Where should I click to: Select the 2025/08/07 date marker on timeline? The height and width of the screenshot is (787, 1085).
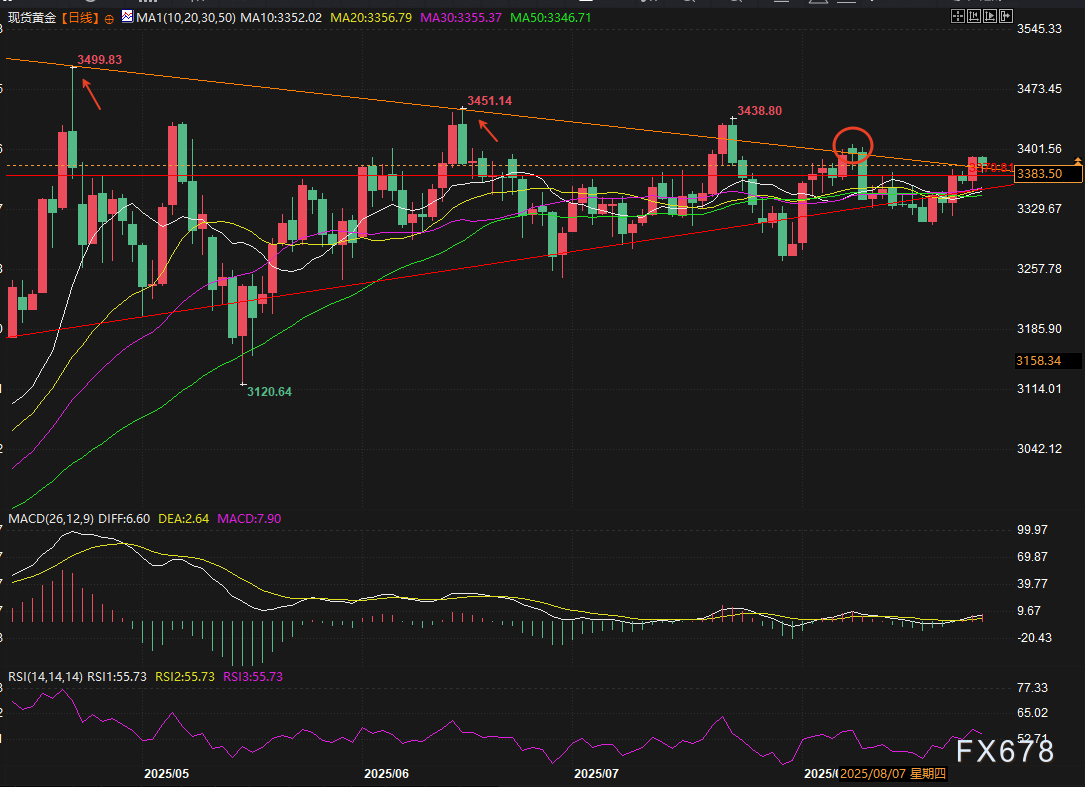coord(874,774)
